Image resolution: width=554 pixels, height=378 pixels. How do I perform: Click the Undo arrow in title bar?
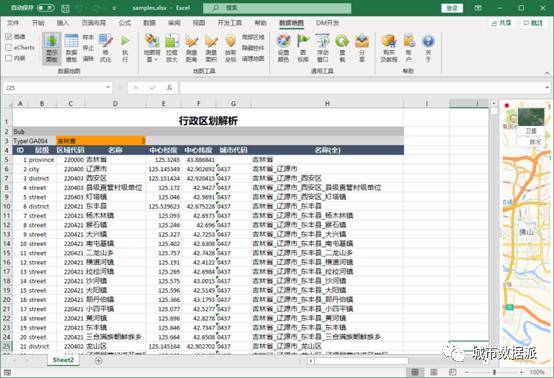(x=79, y=8)
